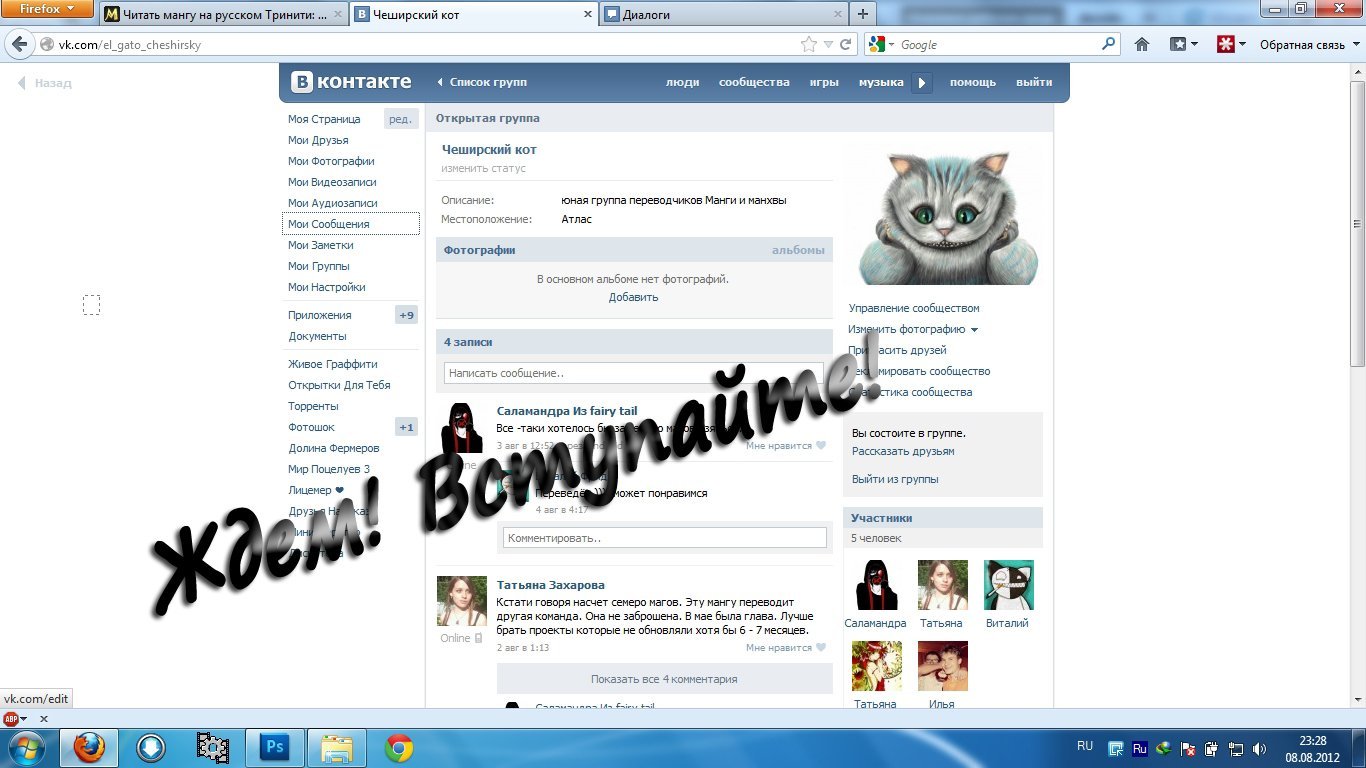Click the Firefox home icon
1366x768 pixels.
point(1142,45)
